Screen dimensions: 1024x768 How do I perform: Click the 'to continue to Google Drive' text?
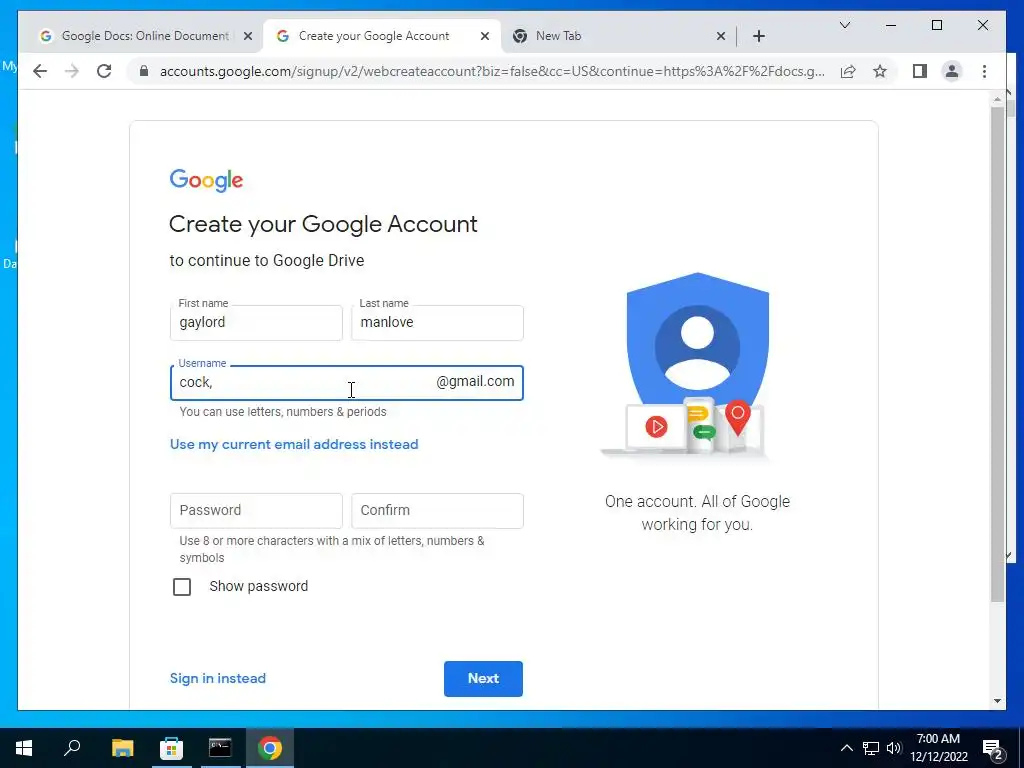click(266, 261)
